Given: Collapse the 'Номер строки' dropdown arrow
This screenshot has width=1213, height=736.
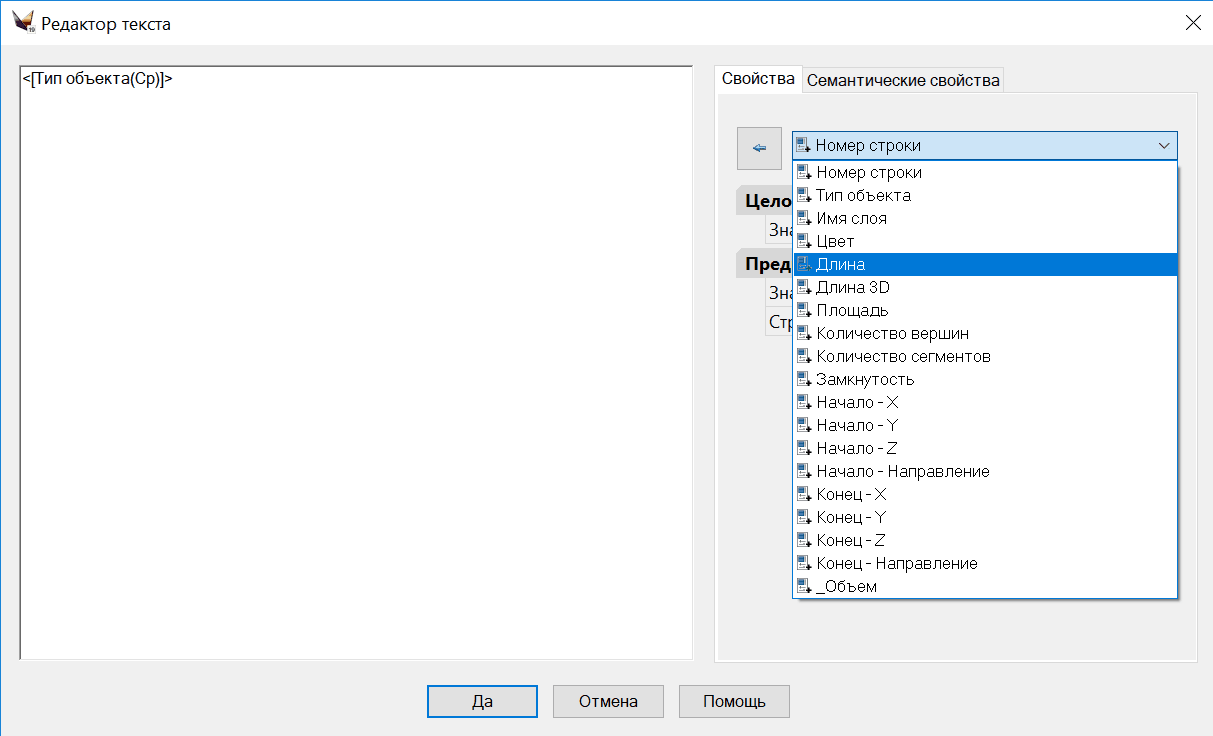Looking at the screenshot, I should coord(1164,146).
